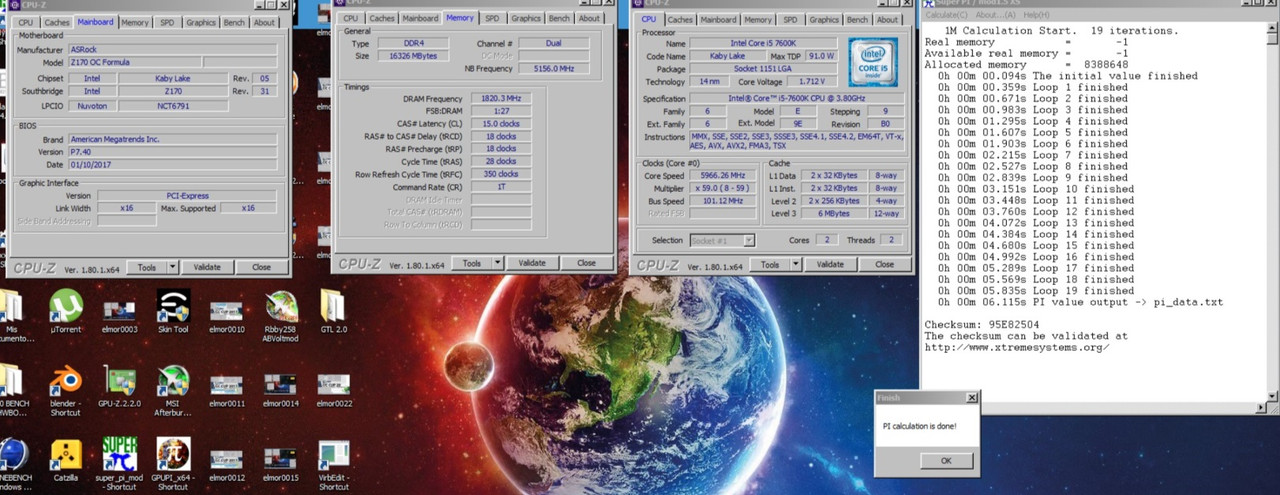Launch the GPUPI_x64 shortcut icon
The width and height of the screenshot is (1280, 495).
173,464
